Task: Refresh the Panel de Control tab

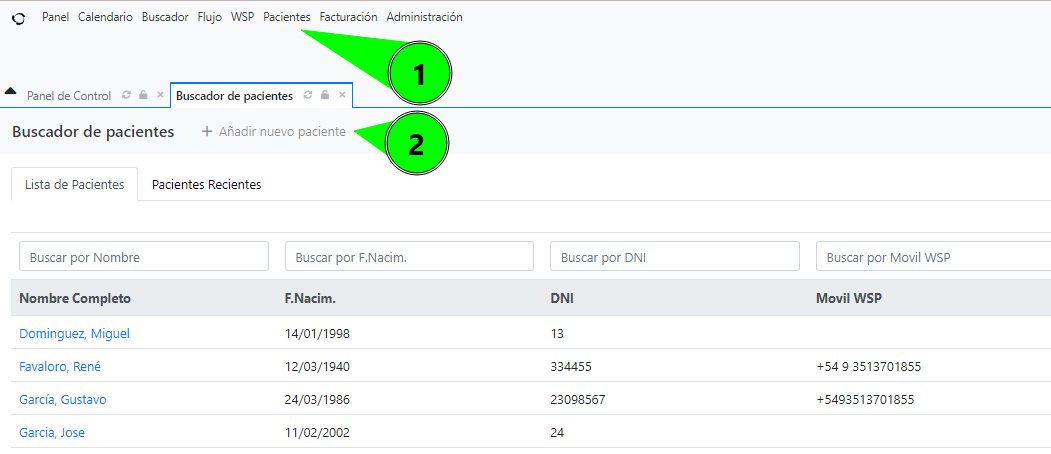Action: tap(126, 95)
